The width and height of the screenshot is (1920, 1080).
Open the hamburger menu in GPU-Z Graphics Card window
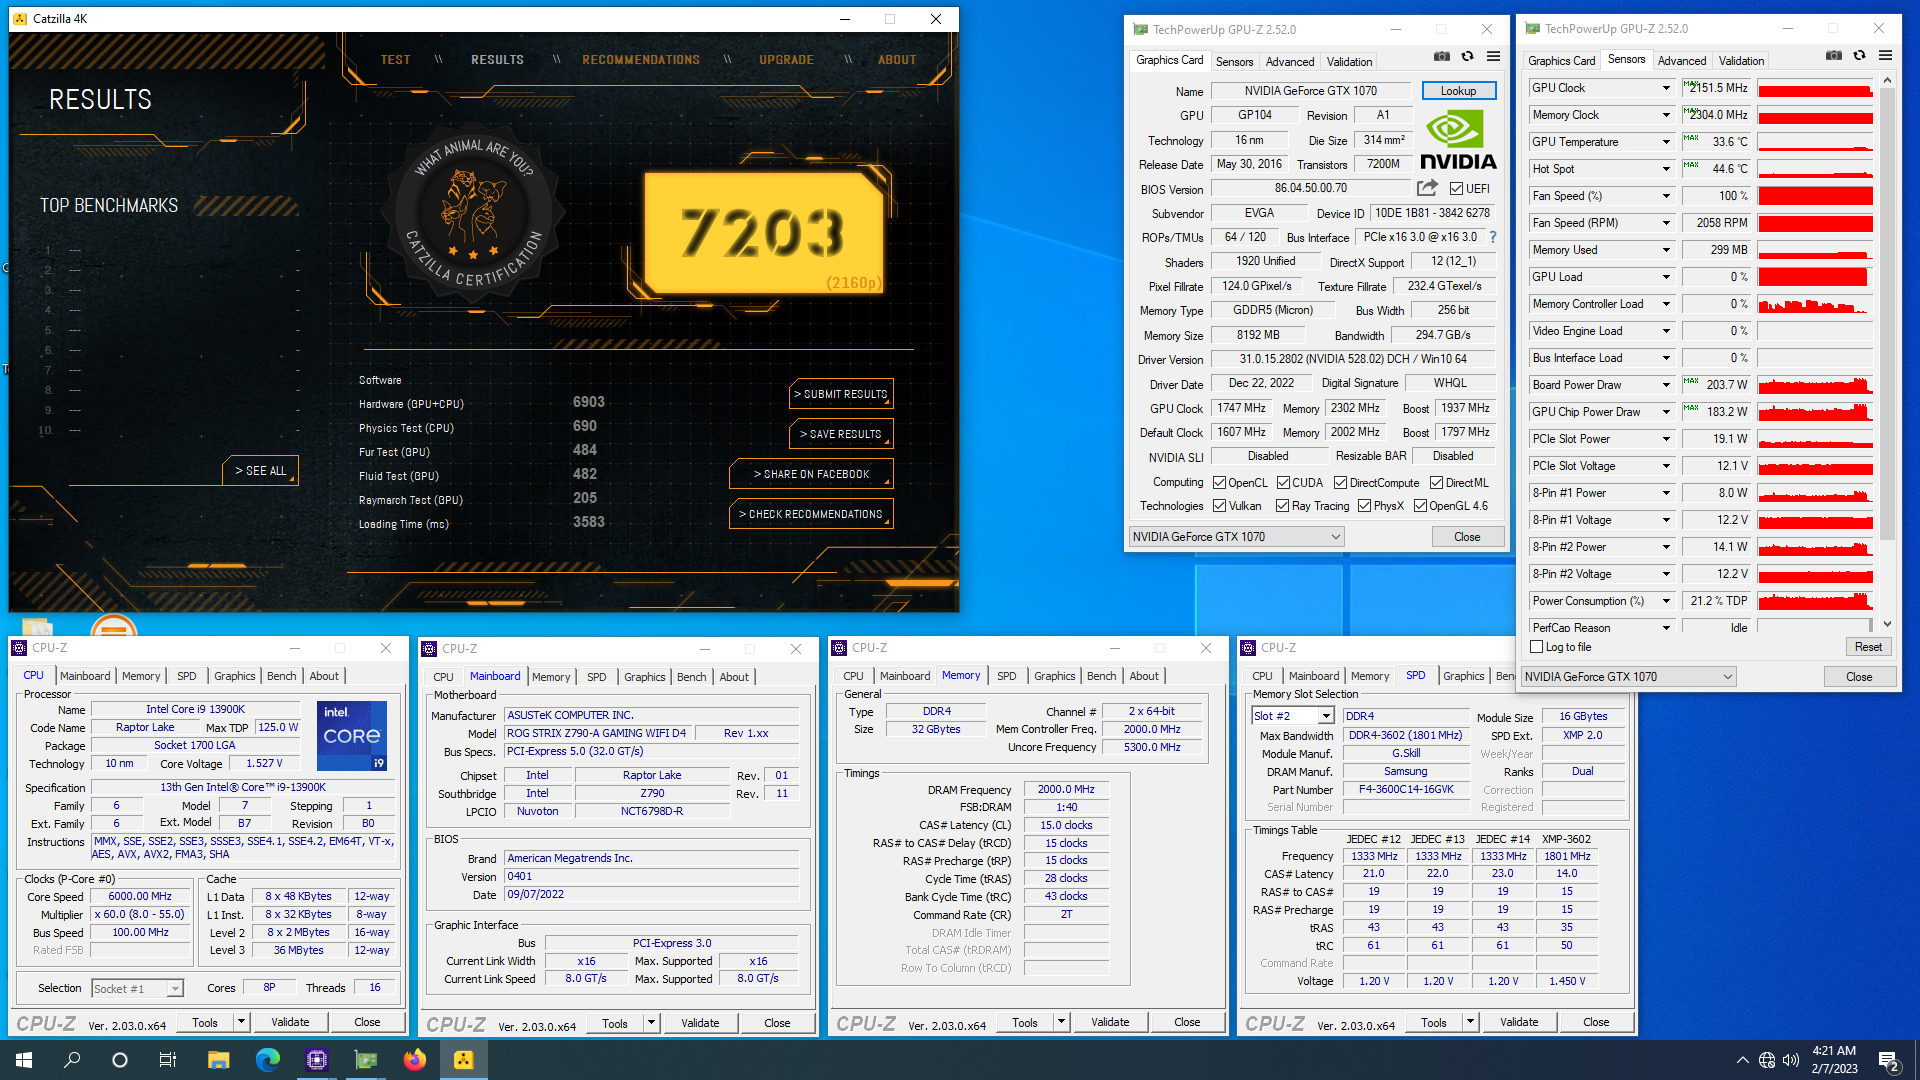[x=1493, y=57]
